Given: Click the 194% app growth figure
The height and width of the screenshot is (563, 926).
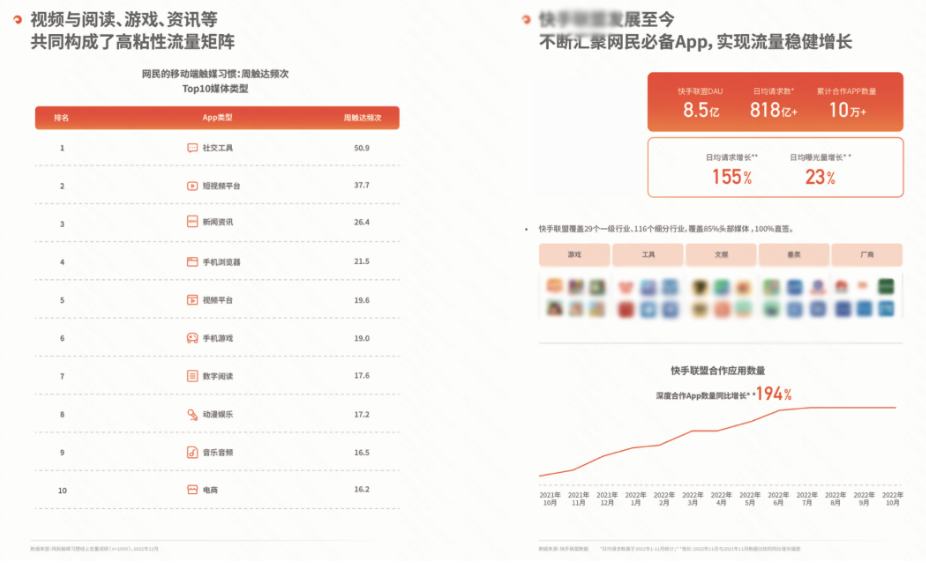Looking at the screenshot, I should (x=774, y=393).
